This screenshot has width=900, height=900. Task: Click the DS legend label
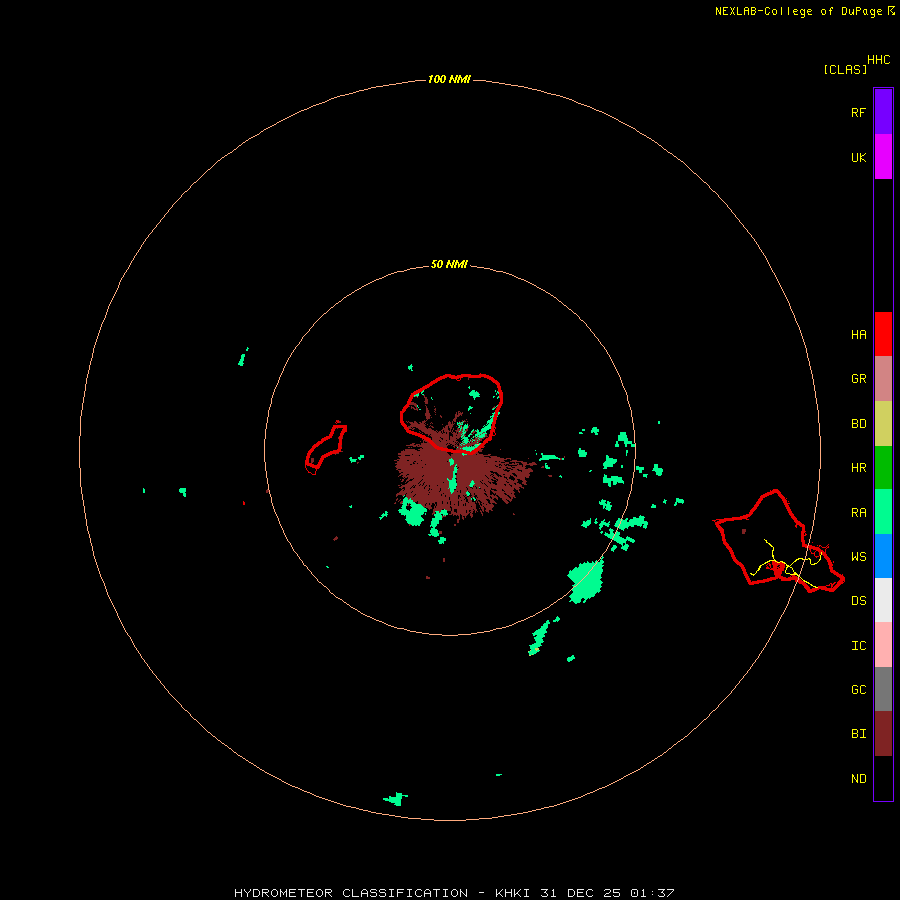(858, 600)
